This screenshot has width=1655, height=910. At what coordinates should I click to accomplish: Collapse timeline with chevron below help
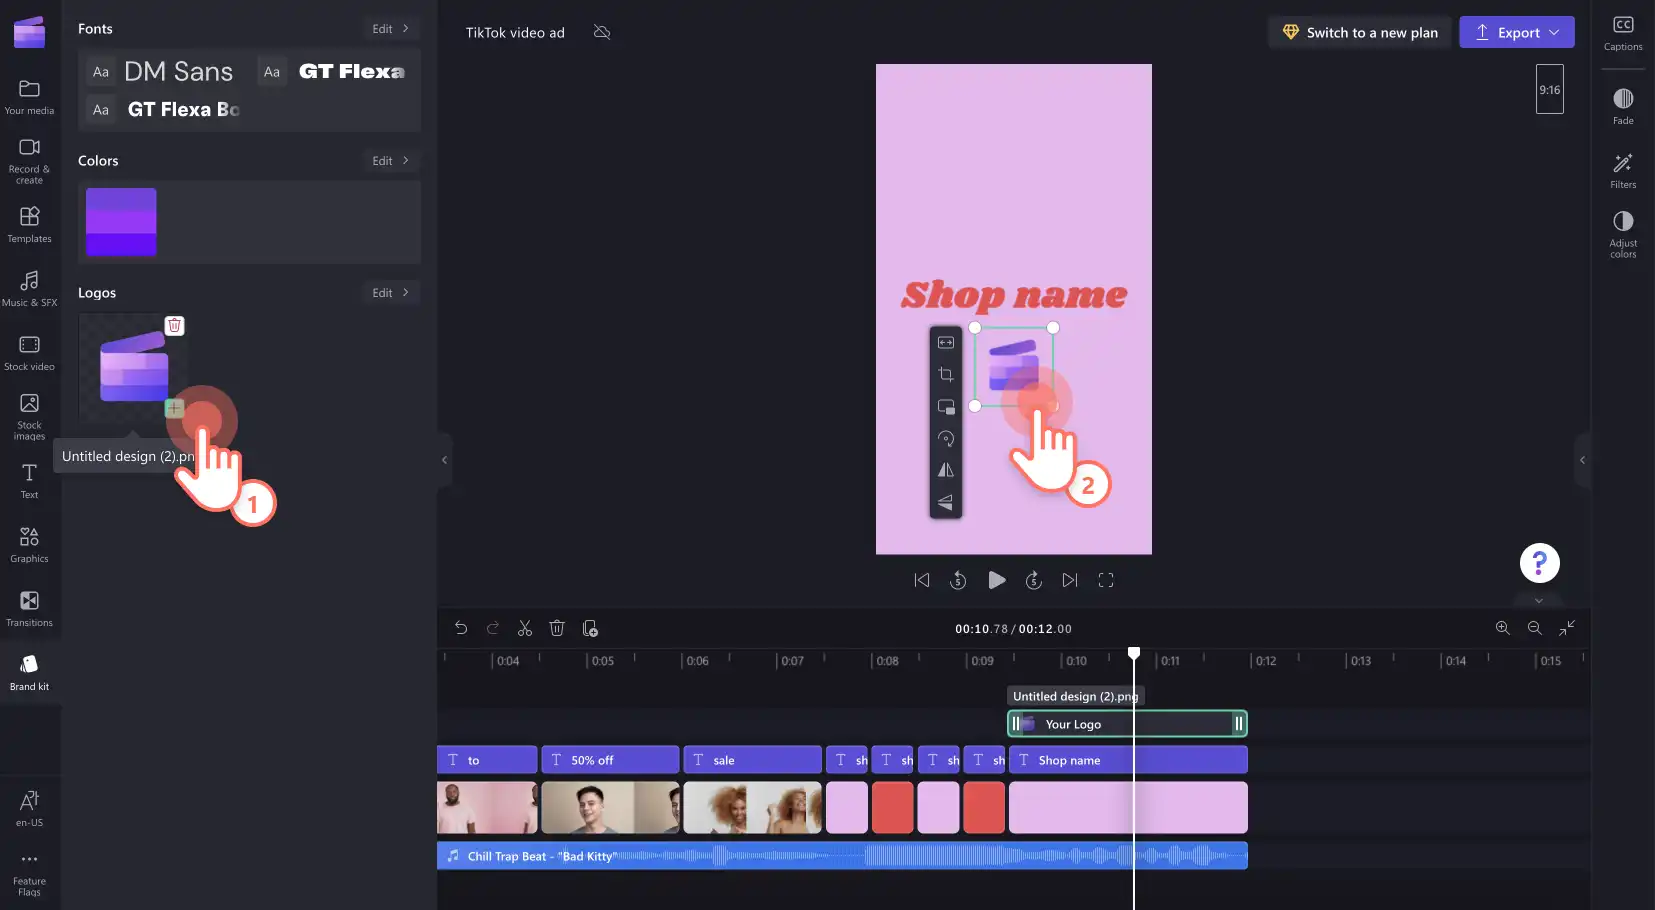[1539, 601]
